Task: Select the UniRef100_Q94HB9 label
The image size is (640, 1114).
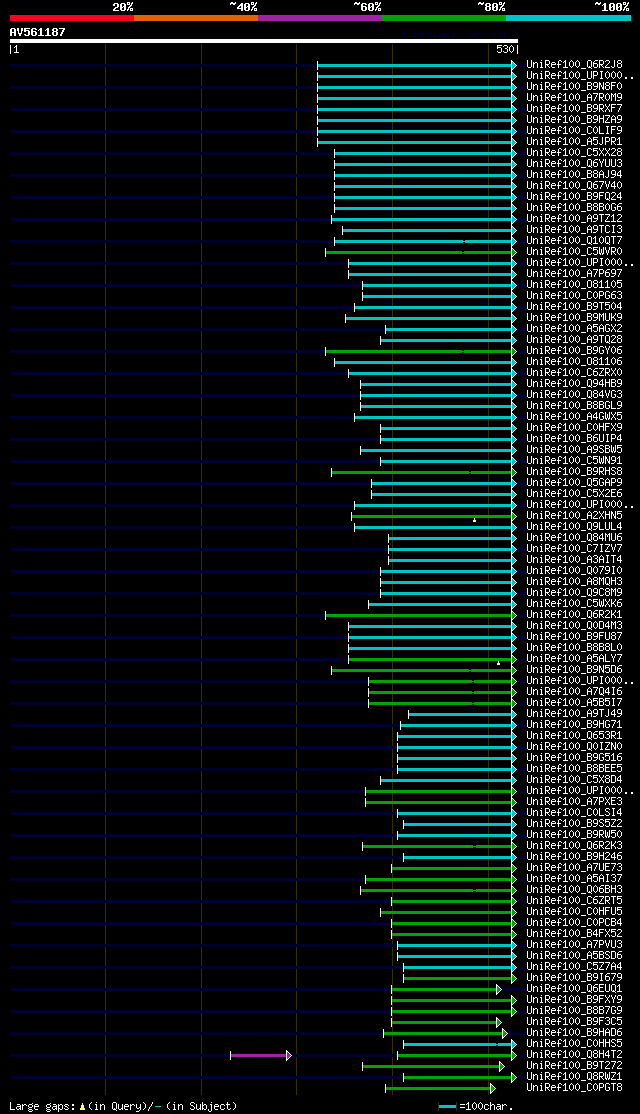Action: tap(574, 384)
